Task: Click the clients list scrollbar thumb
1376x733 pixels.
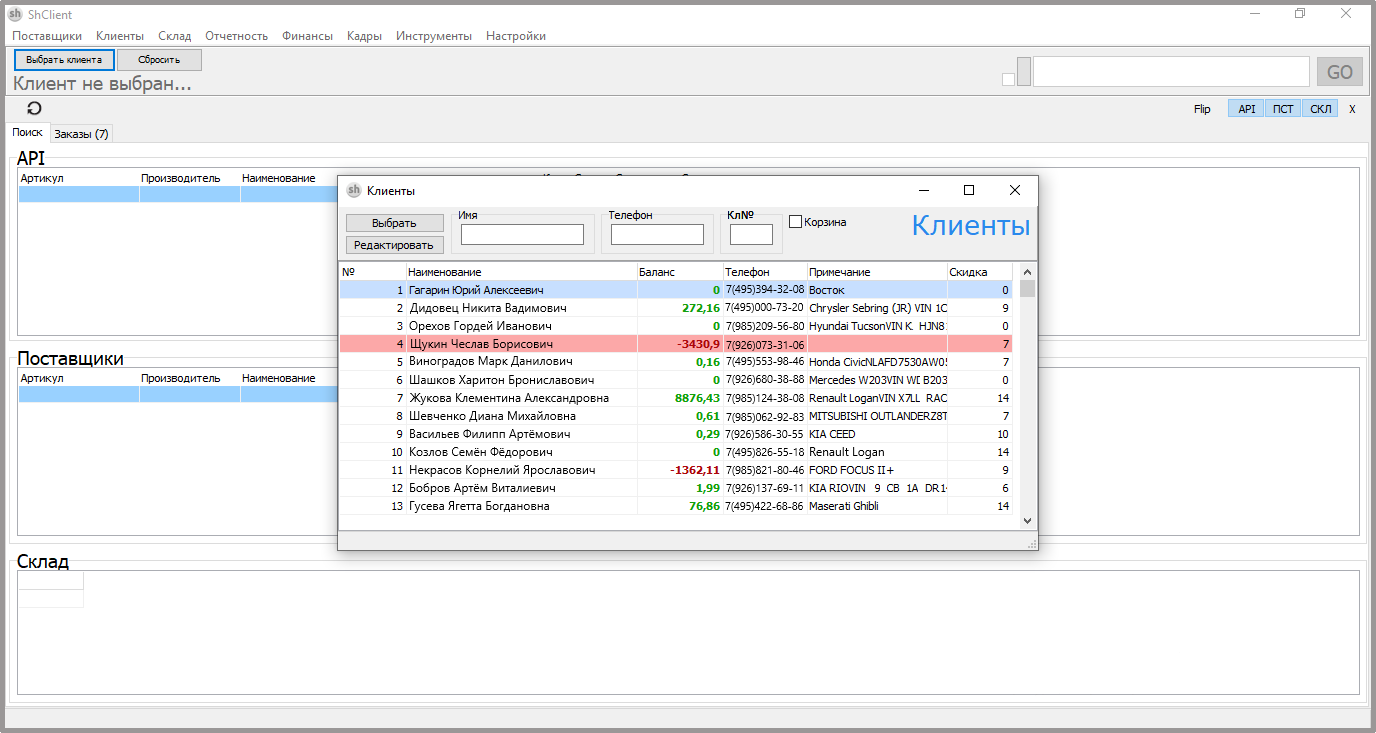Action: pyautogui.click(x=1027, y=289)
